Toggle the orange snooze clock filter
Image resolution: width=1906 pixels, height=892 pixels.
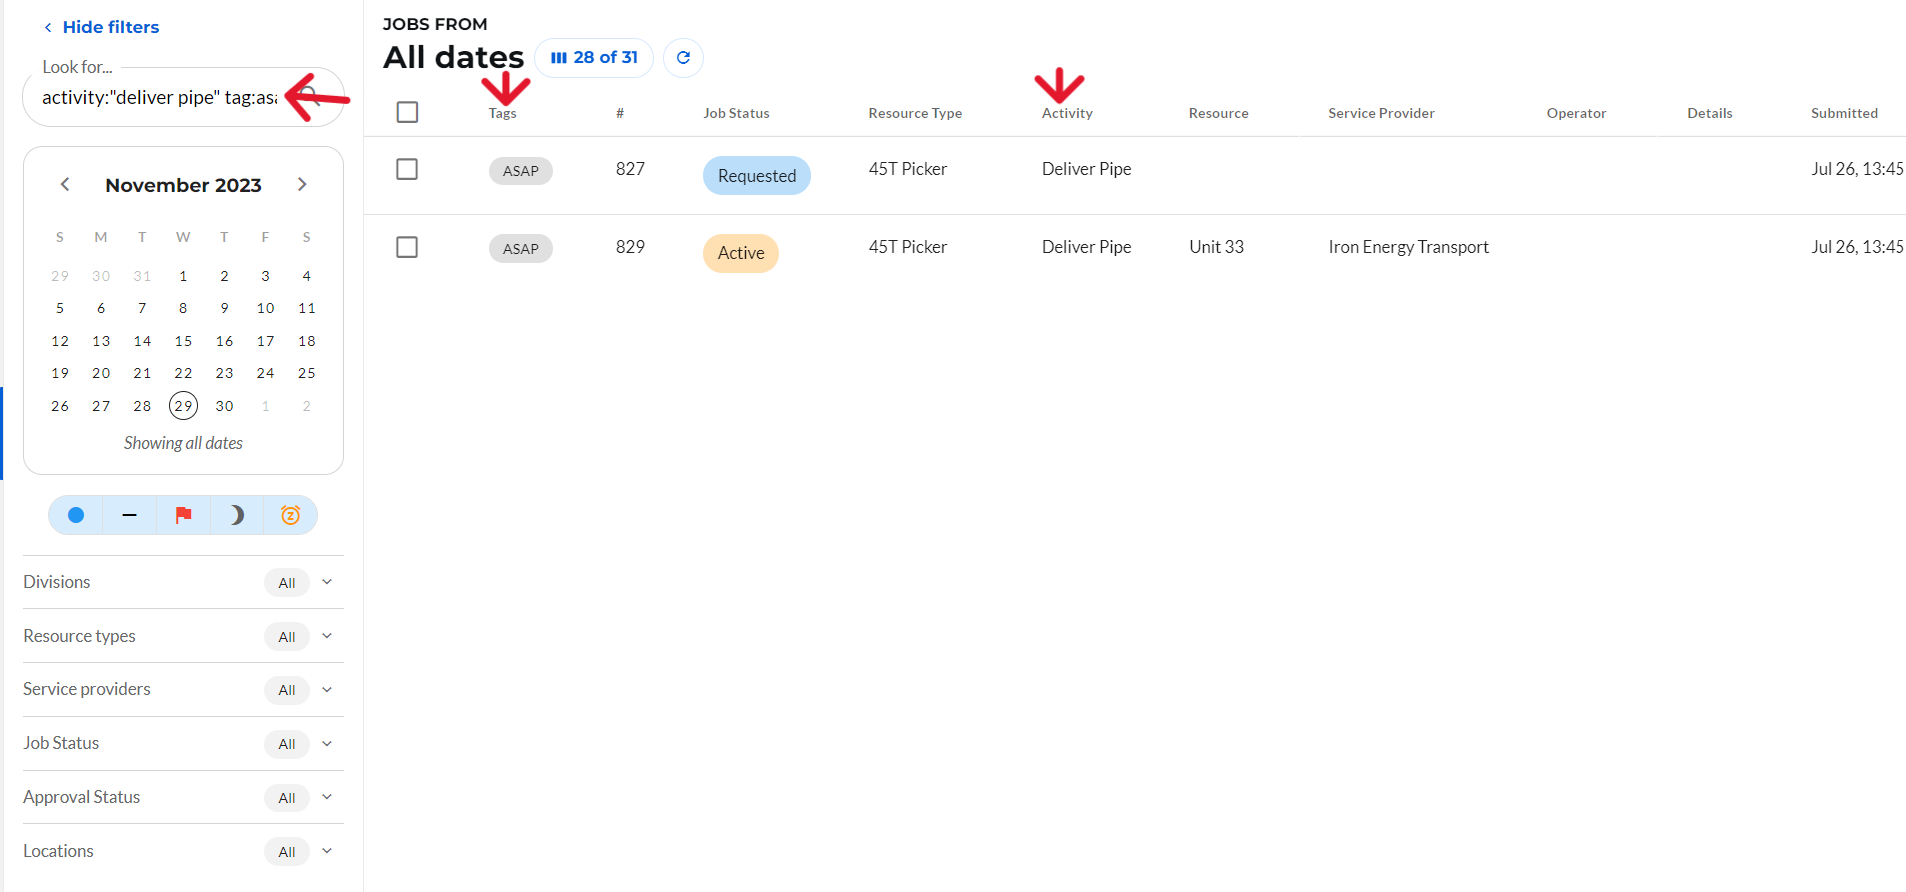pyautogui.click(x=291, y=515)
